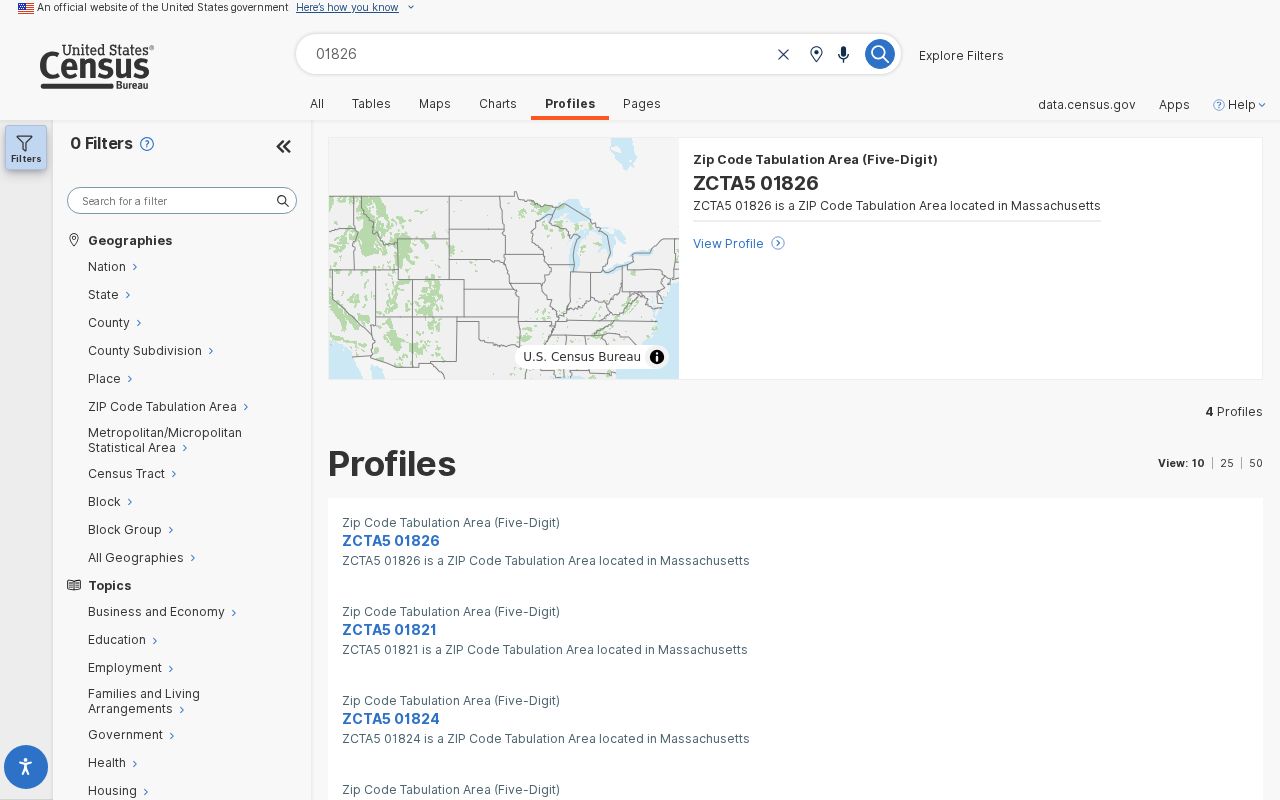Expand the All Geographies filter
Viewport: 1280px width, 800px height.
141,558
